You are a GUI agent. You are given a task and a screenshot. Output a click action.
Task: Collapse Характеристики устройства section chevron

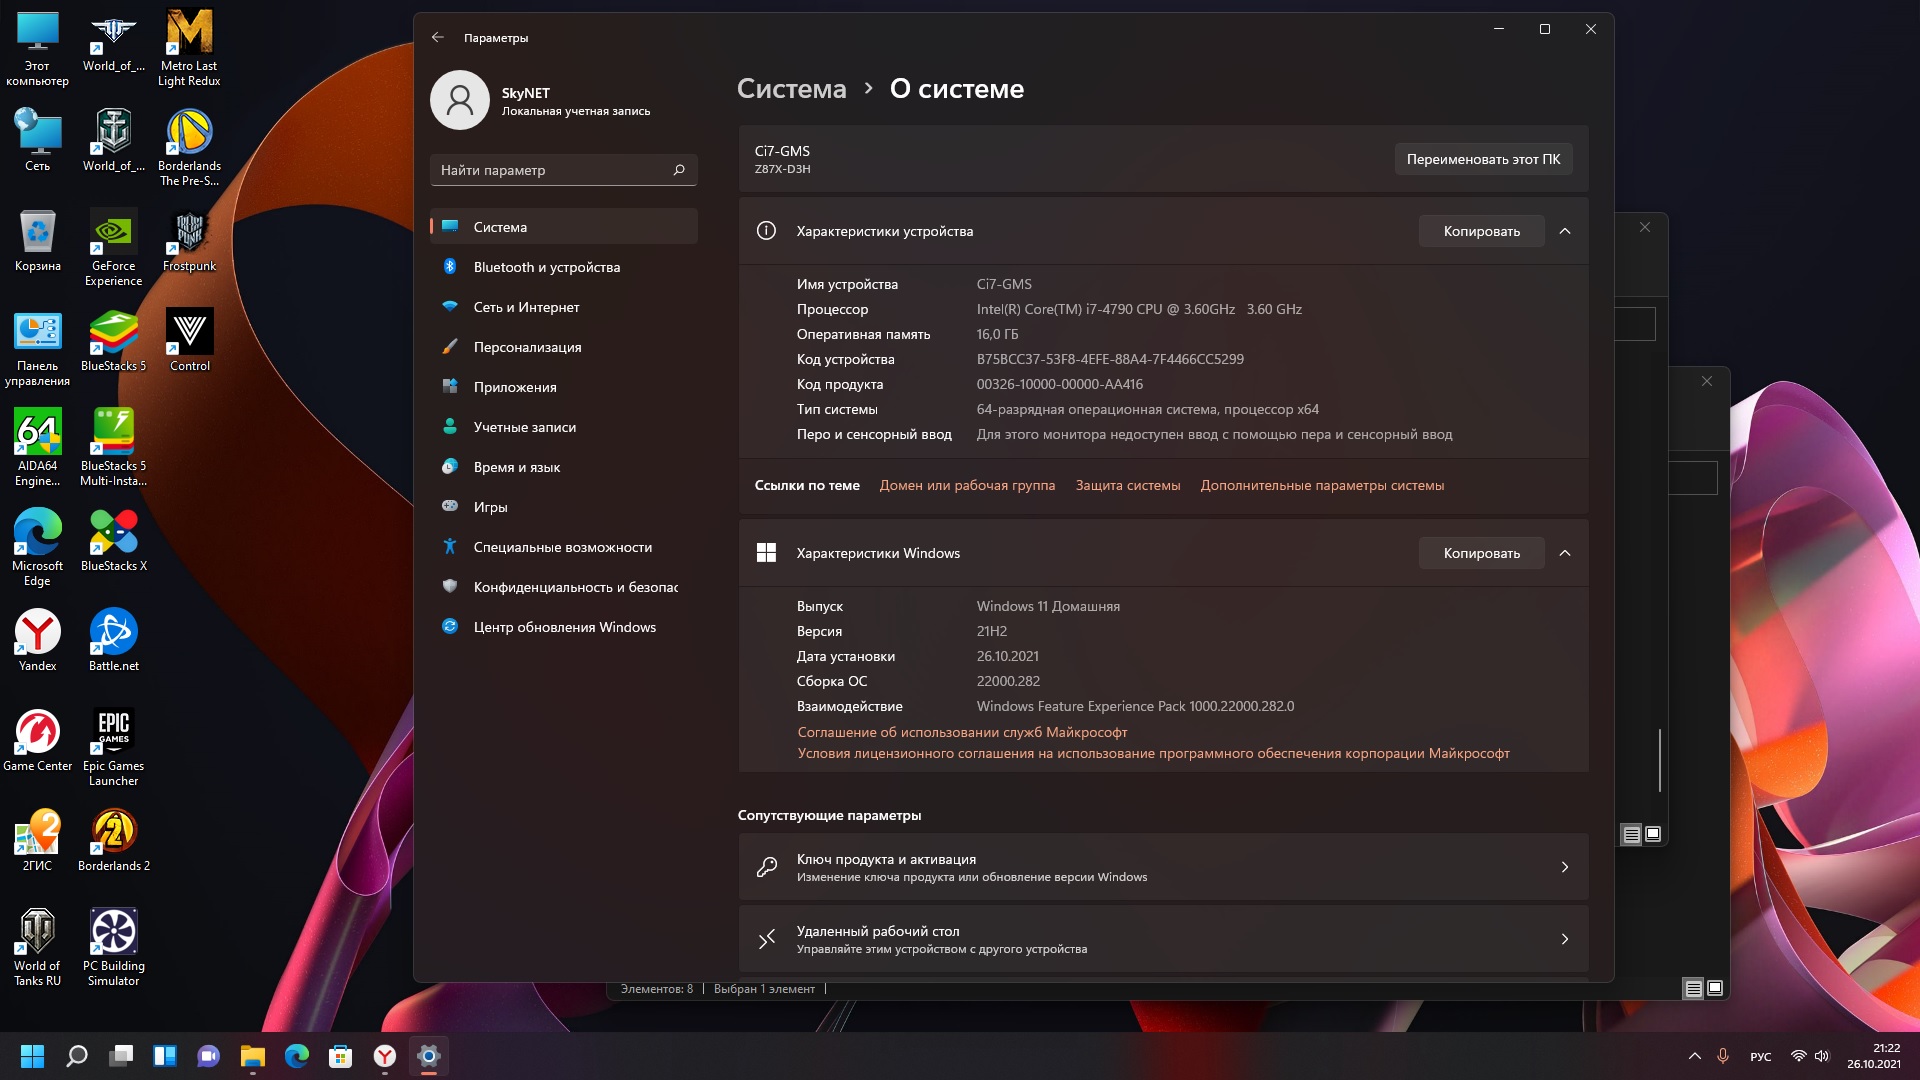pyautogui.click(x=1565, y=231)
